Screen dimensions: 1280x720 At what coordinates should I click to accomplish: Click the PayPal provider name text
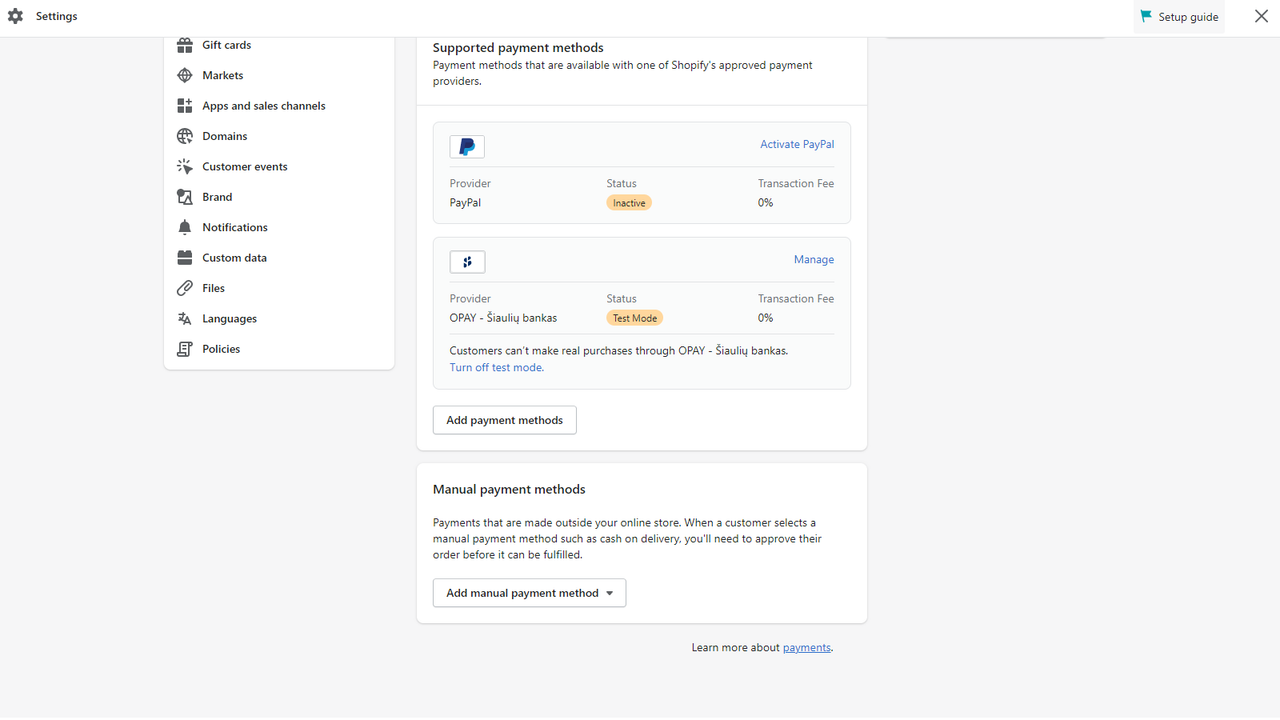(x=465, y=203)
